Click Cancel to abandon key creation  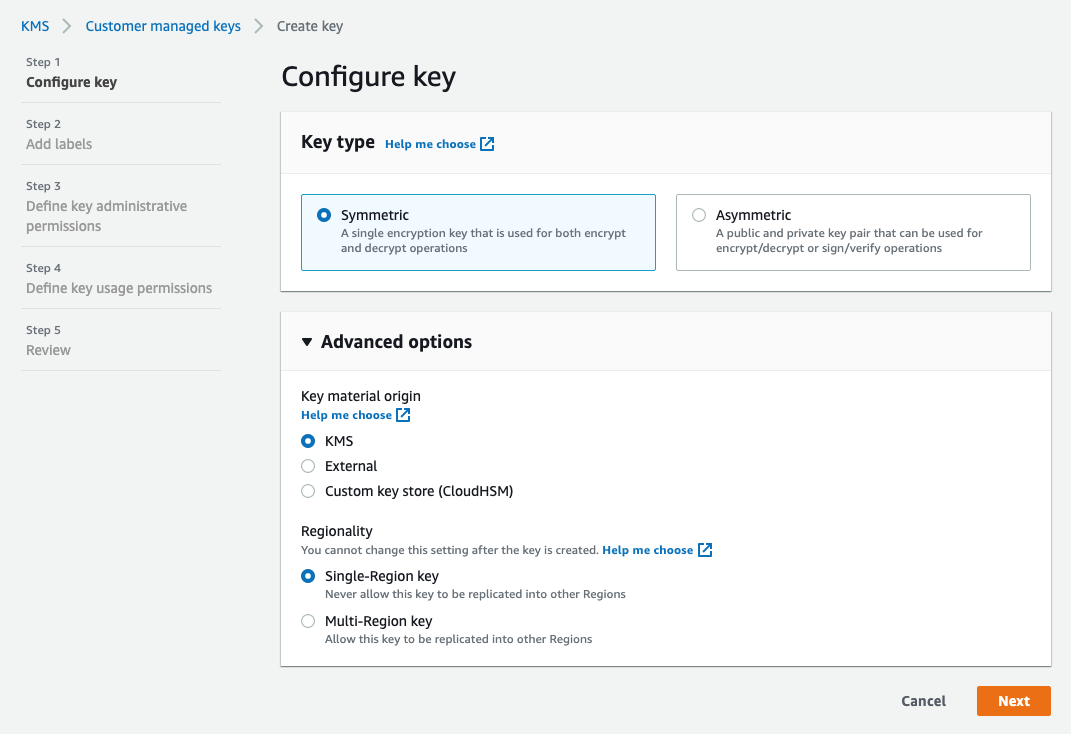click(x=922, y=701)
